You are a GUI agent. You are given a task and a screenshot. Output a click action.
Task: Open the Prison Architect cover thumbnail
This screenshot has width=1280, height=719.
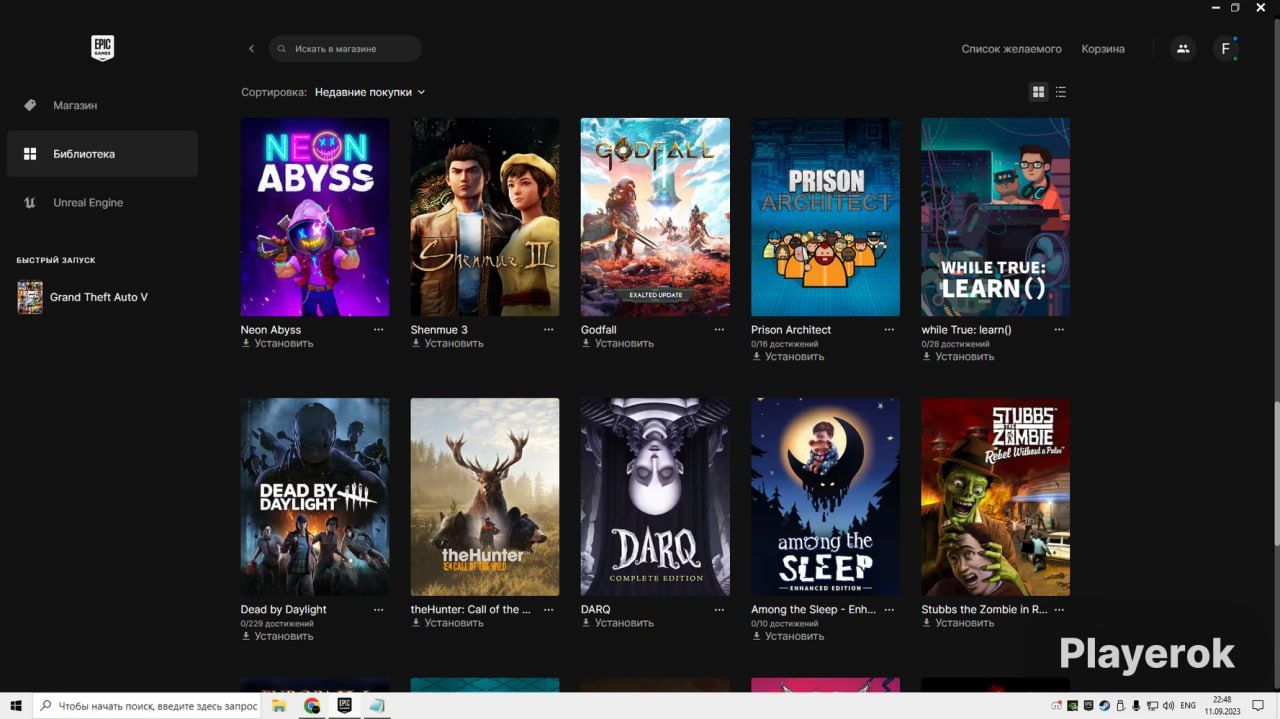[x=825, y=217]
